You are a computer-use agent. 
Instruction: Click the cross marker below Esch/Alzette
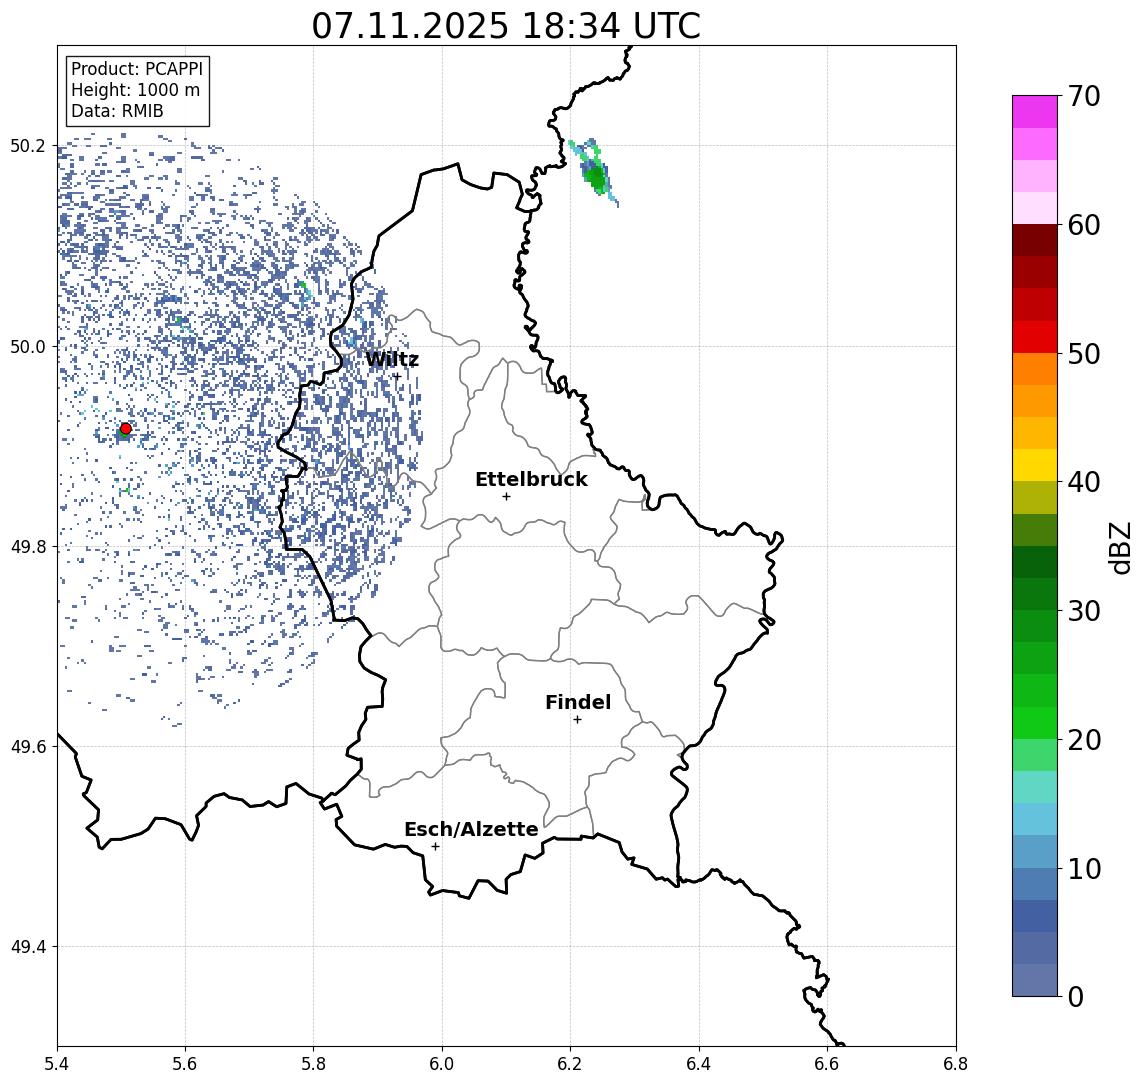(x=435, y=847)
